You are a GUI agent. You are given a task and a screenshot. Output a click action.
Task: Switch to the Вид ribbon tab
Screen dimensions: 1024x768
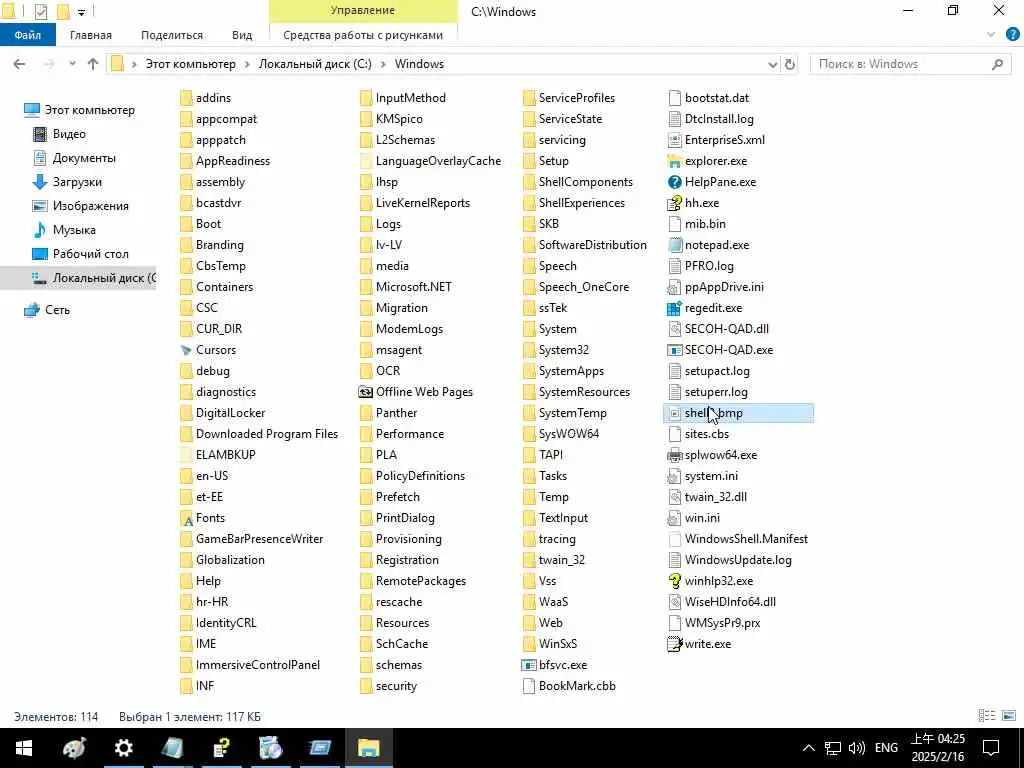pyautogui.click(x=242, y=35)
